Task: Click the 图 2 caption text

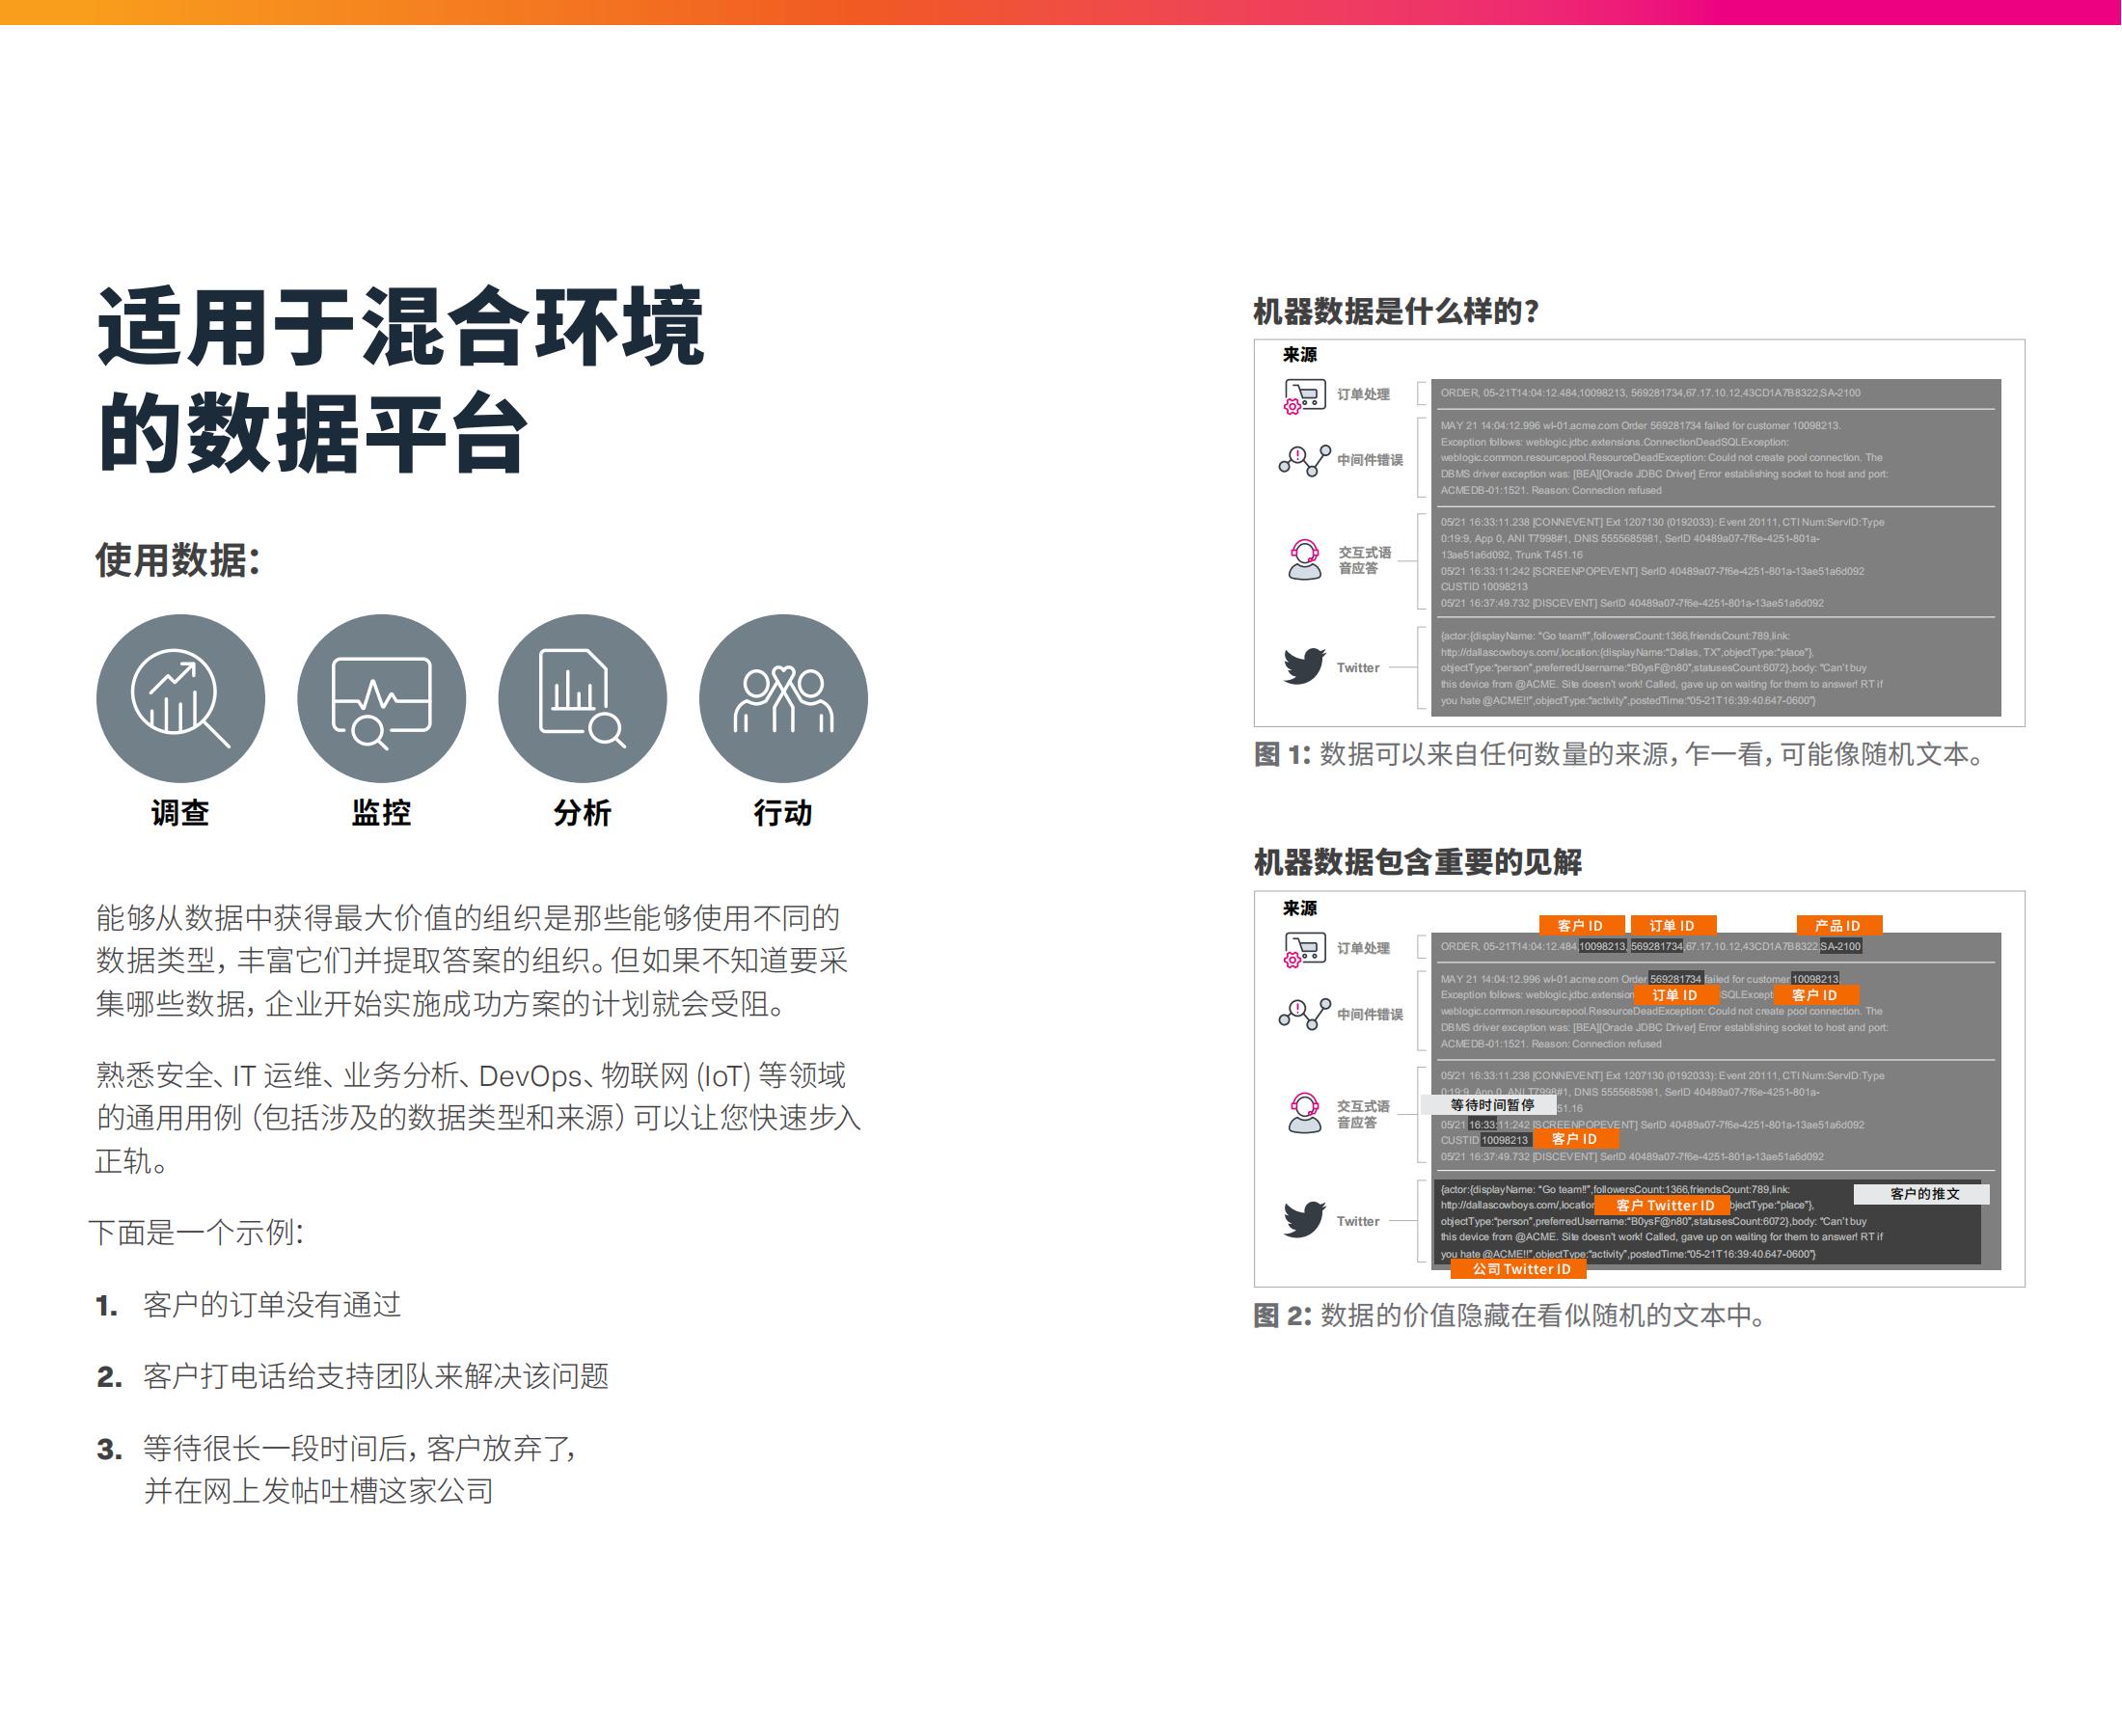Action: coord(1511,1315)
